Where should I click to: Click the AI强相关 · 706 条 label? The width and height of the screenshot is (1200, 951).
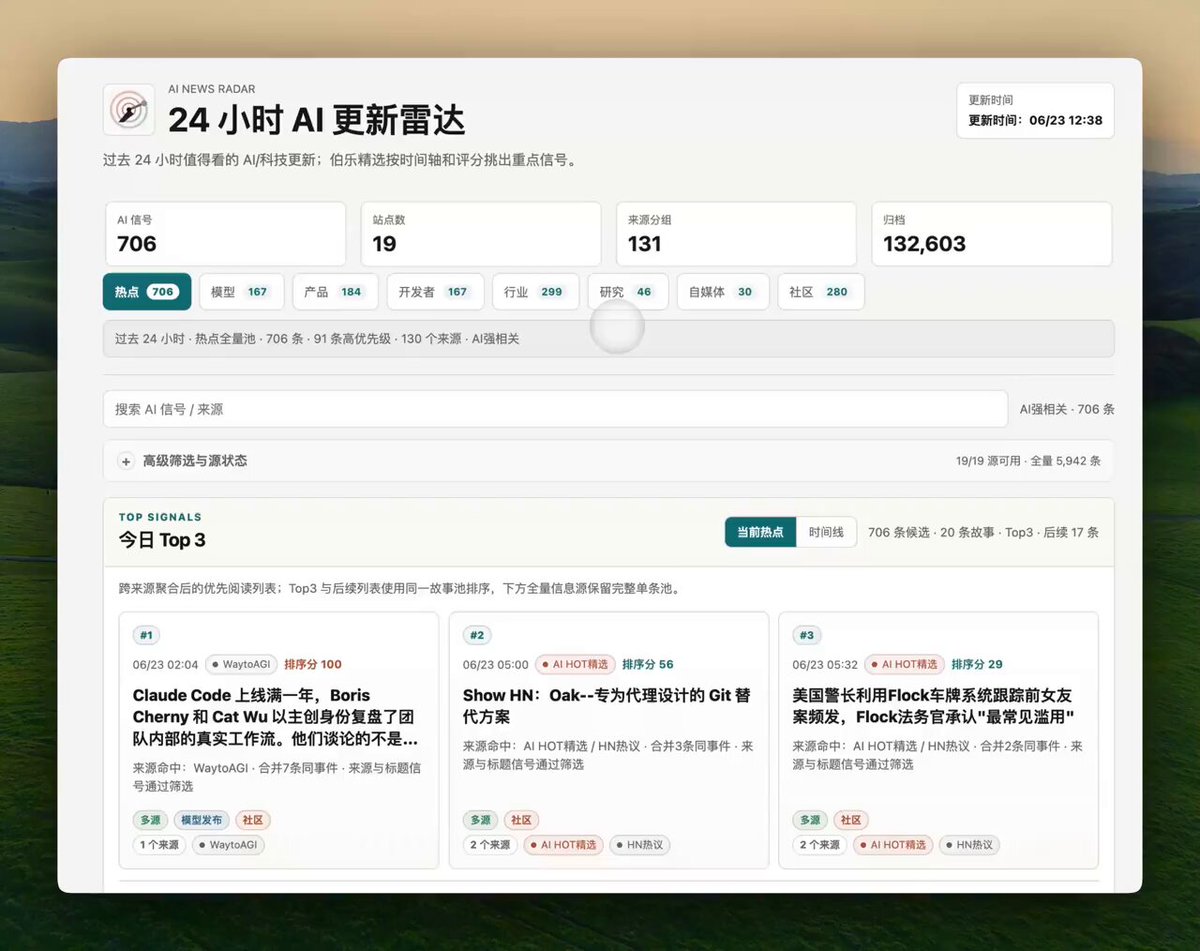coord(1067,409)
